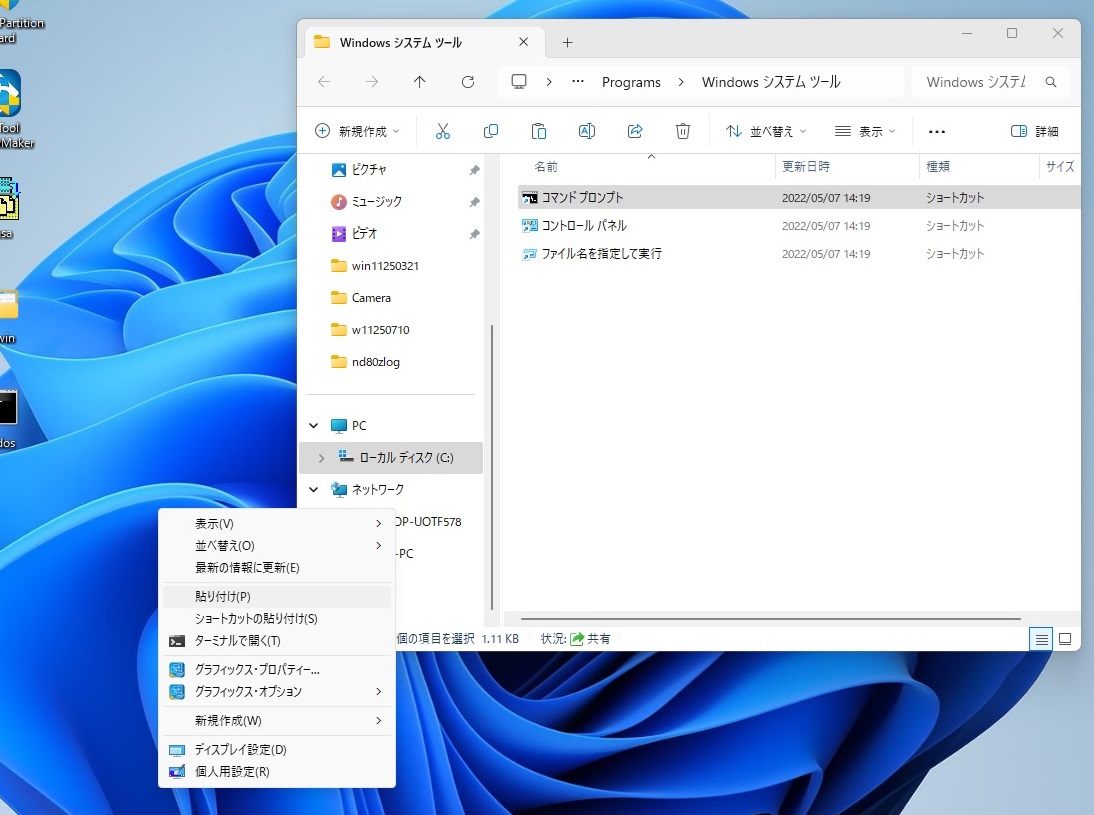The width and height of the screenshot is (1094, 815).
Task: Click the navigation pane vertical scrollbar
Action: pyautogui.click(x=493, y=468)
